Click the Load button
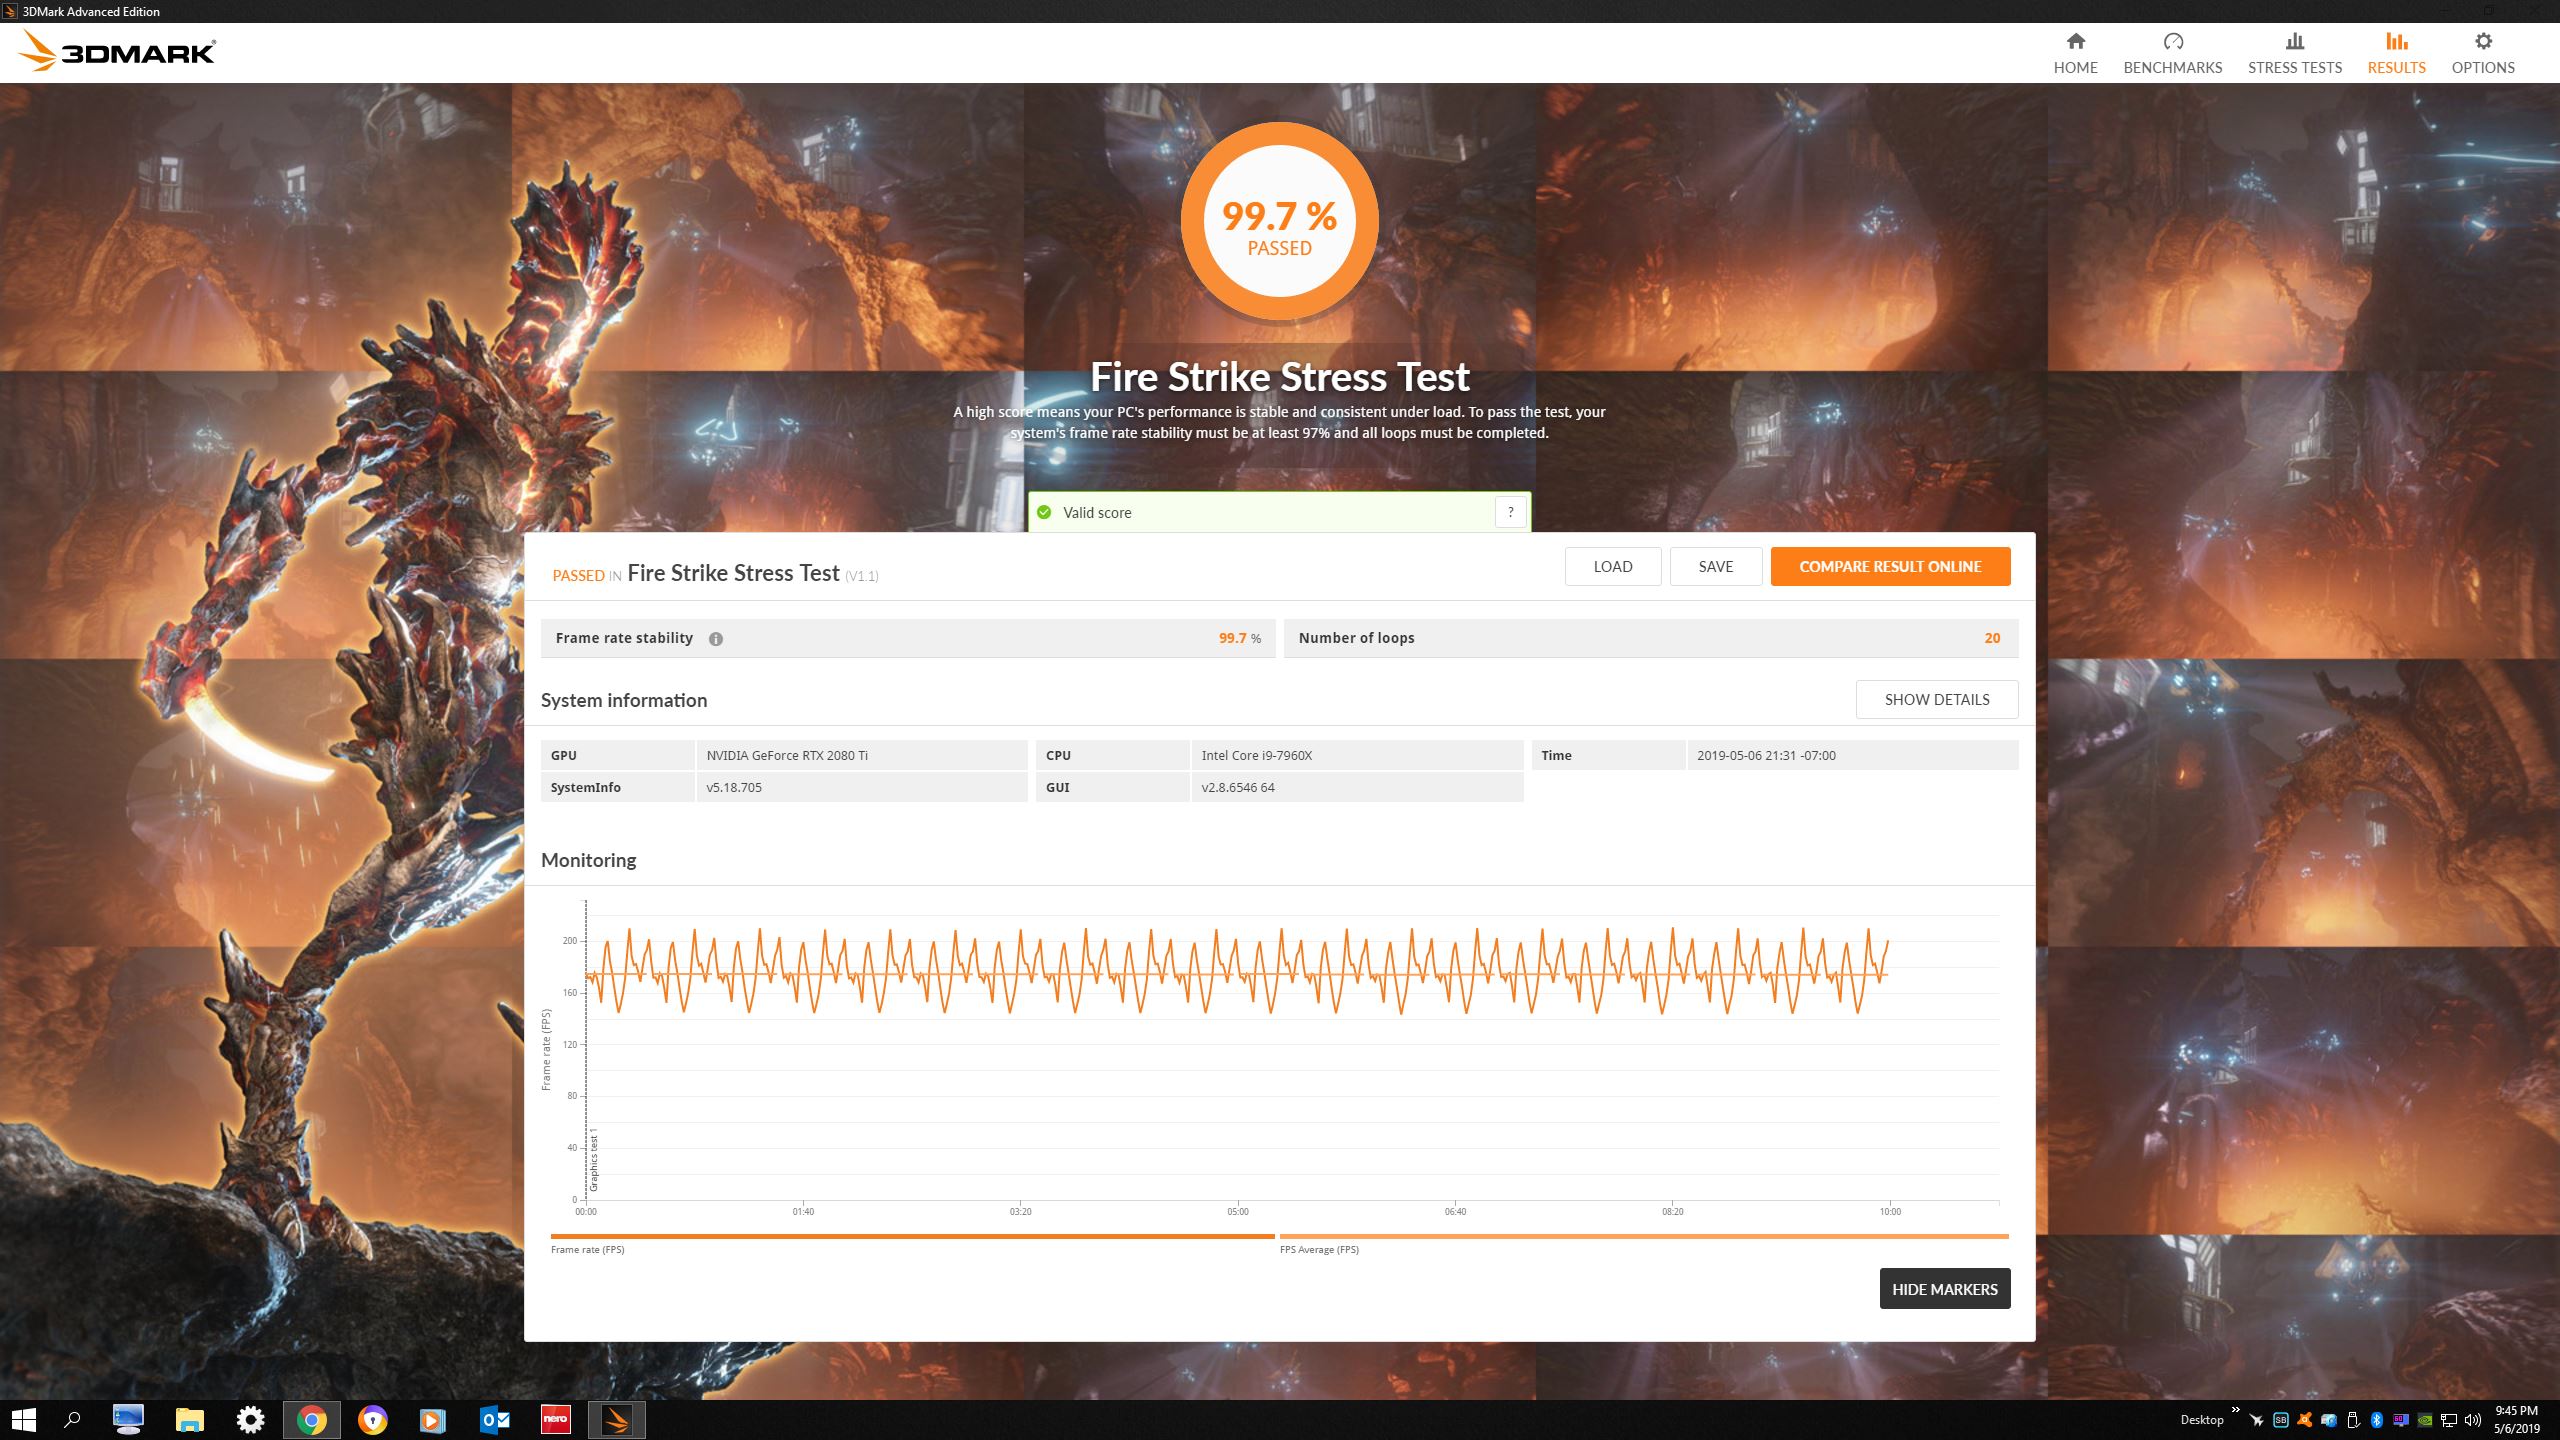Screen dimensions: 2560x1440 [1612, 566]
